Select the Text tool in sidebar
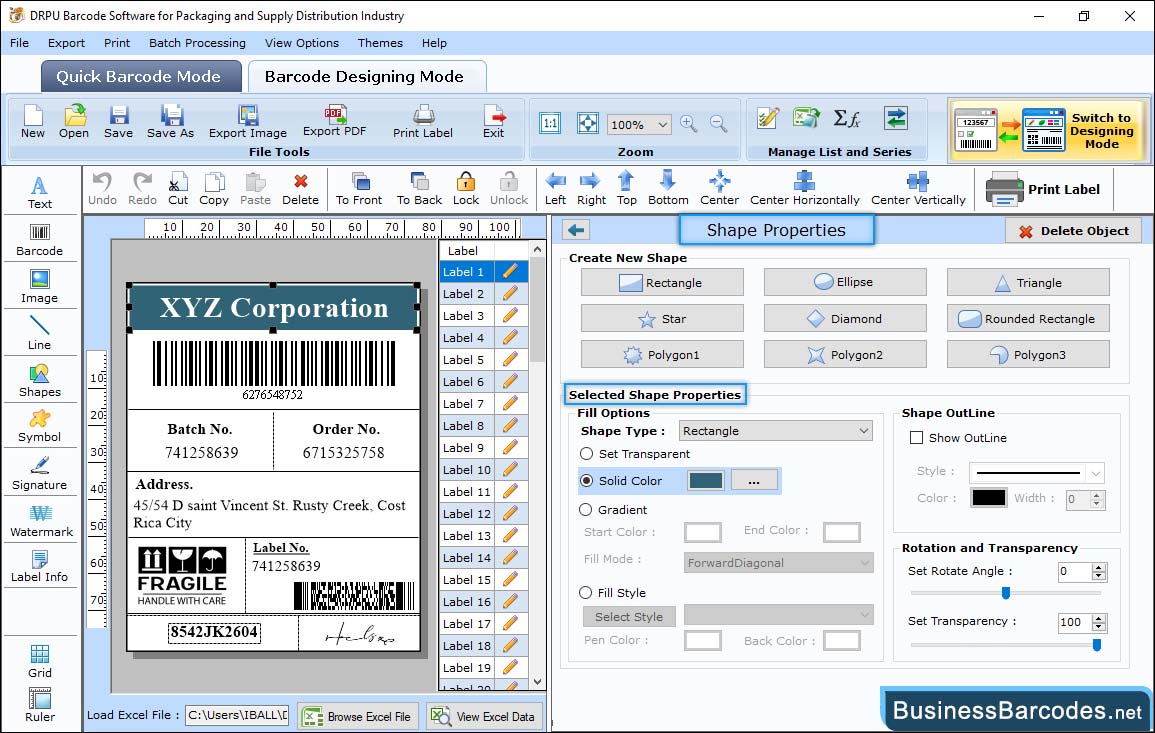1155x733 pixels. click(x=40, y=193)
